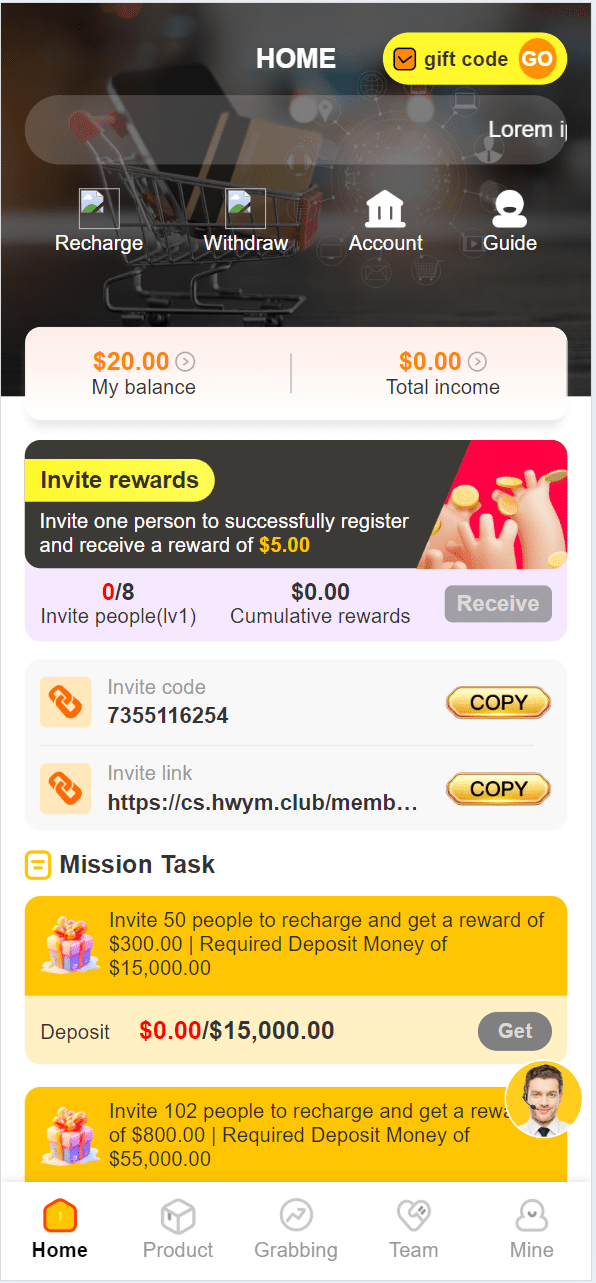
Task: Expand My balance arrow details
Action: tap(185, 361)
